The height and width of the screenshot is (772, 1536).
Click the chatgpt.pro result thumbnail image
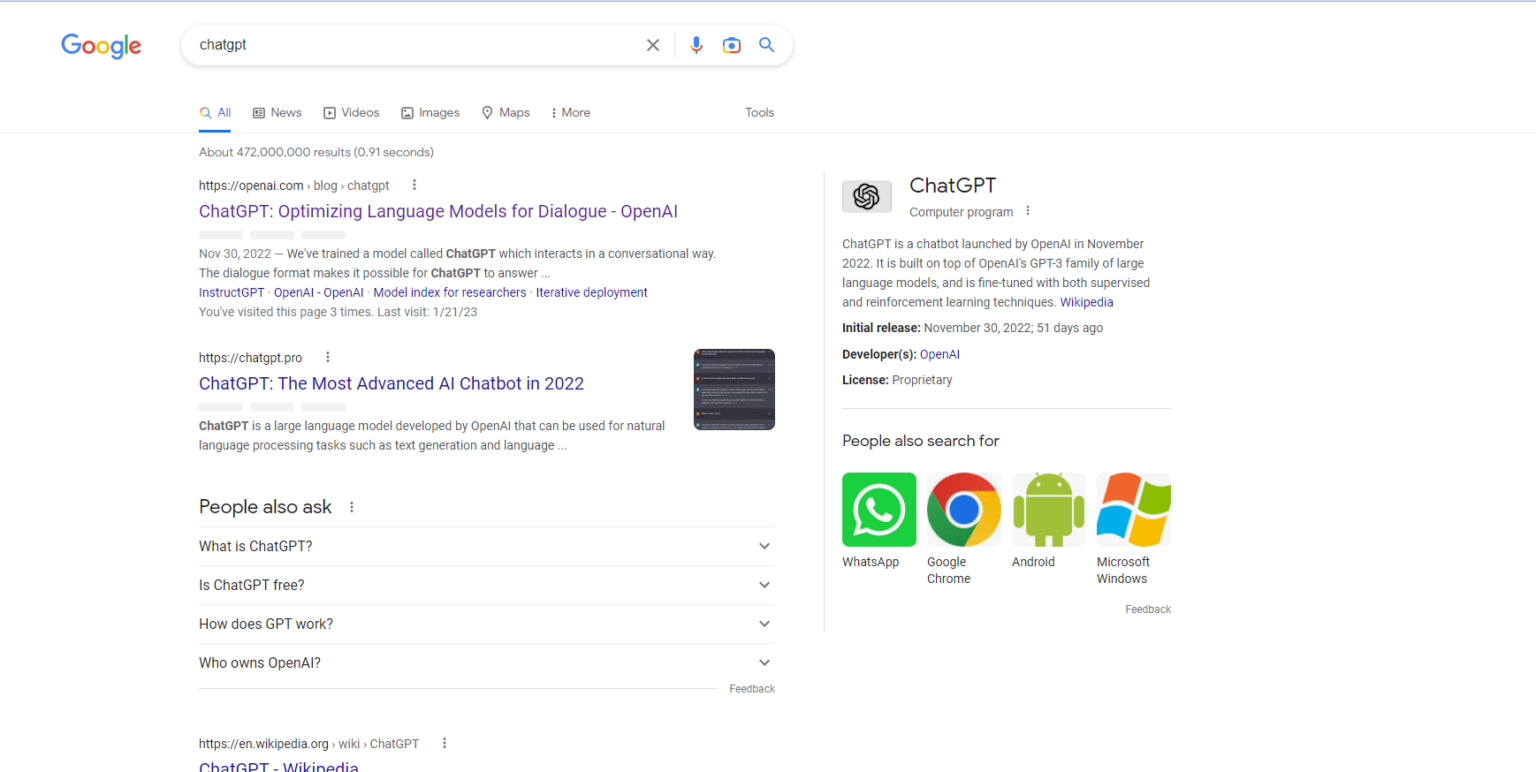pos(733,389)
